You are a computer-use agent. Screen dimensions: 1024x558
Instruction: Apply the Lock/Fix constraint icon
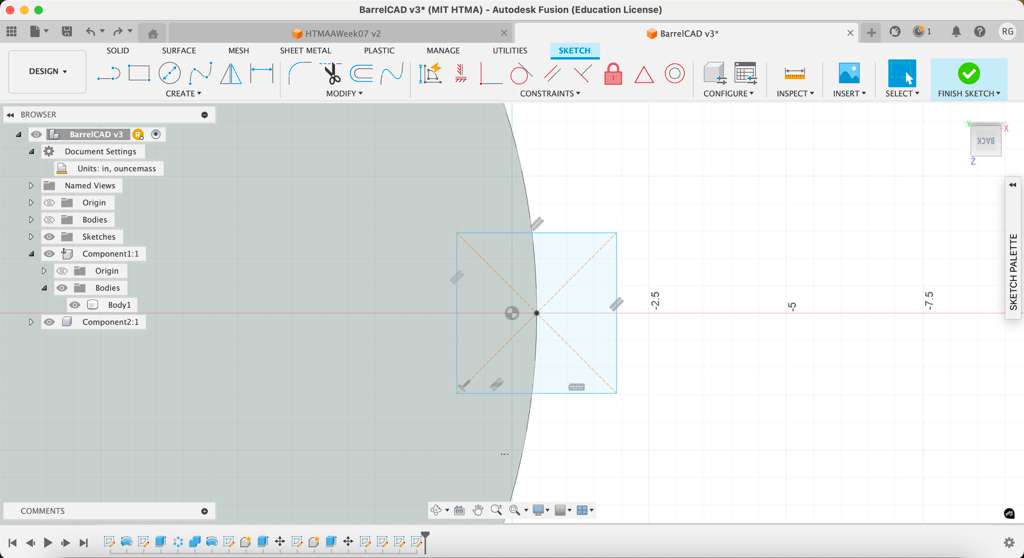pos(613,74)
